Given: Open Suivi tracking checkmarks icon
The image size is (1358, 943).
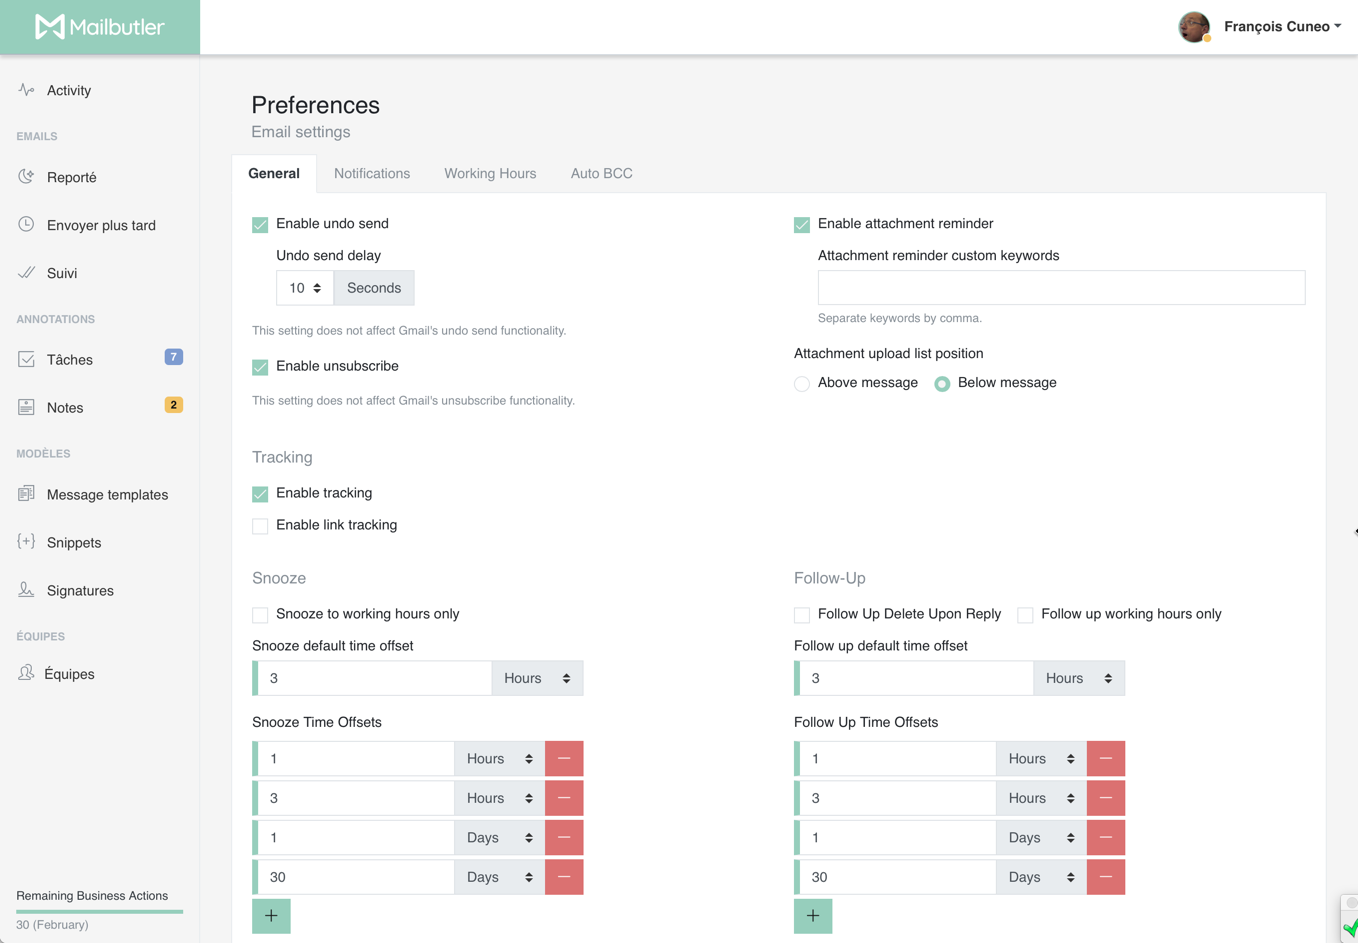Looking at the screenshot, I should pyautogui.click(x=26, y=273).
